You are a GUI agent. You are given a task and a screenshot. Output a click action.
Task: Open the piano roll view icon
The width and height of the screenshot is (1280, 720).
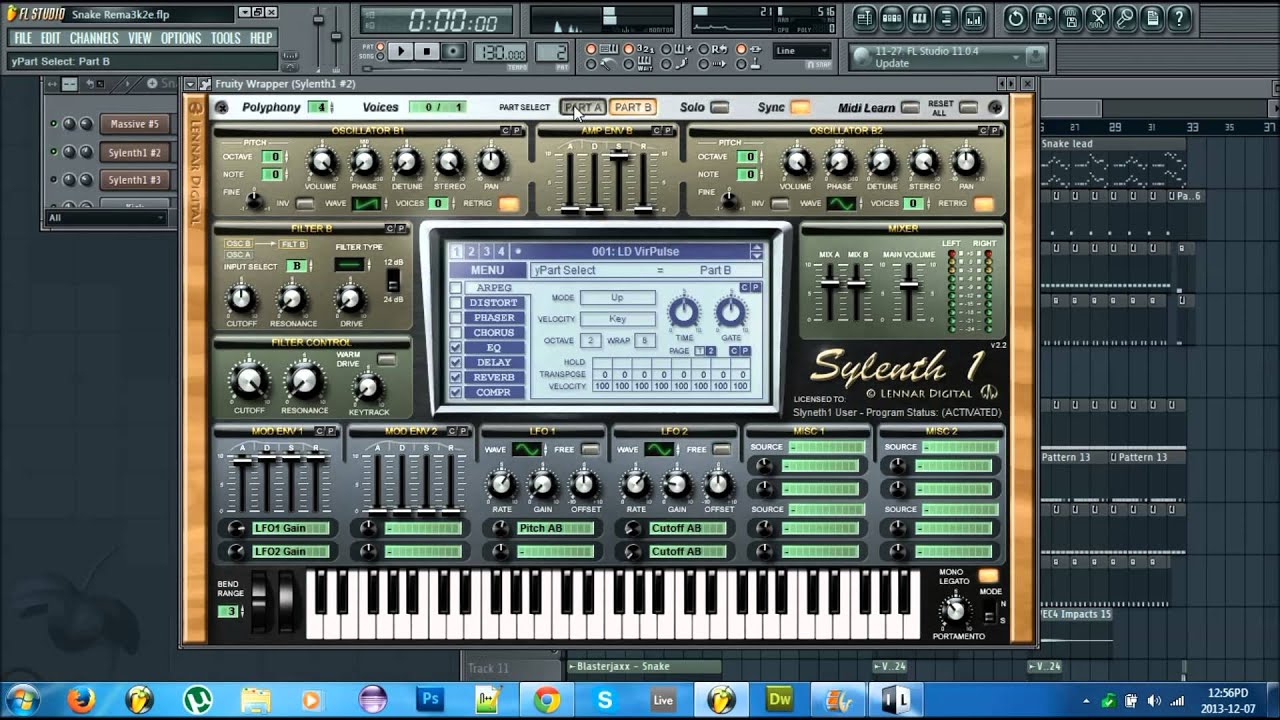919,18
